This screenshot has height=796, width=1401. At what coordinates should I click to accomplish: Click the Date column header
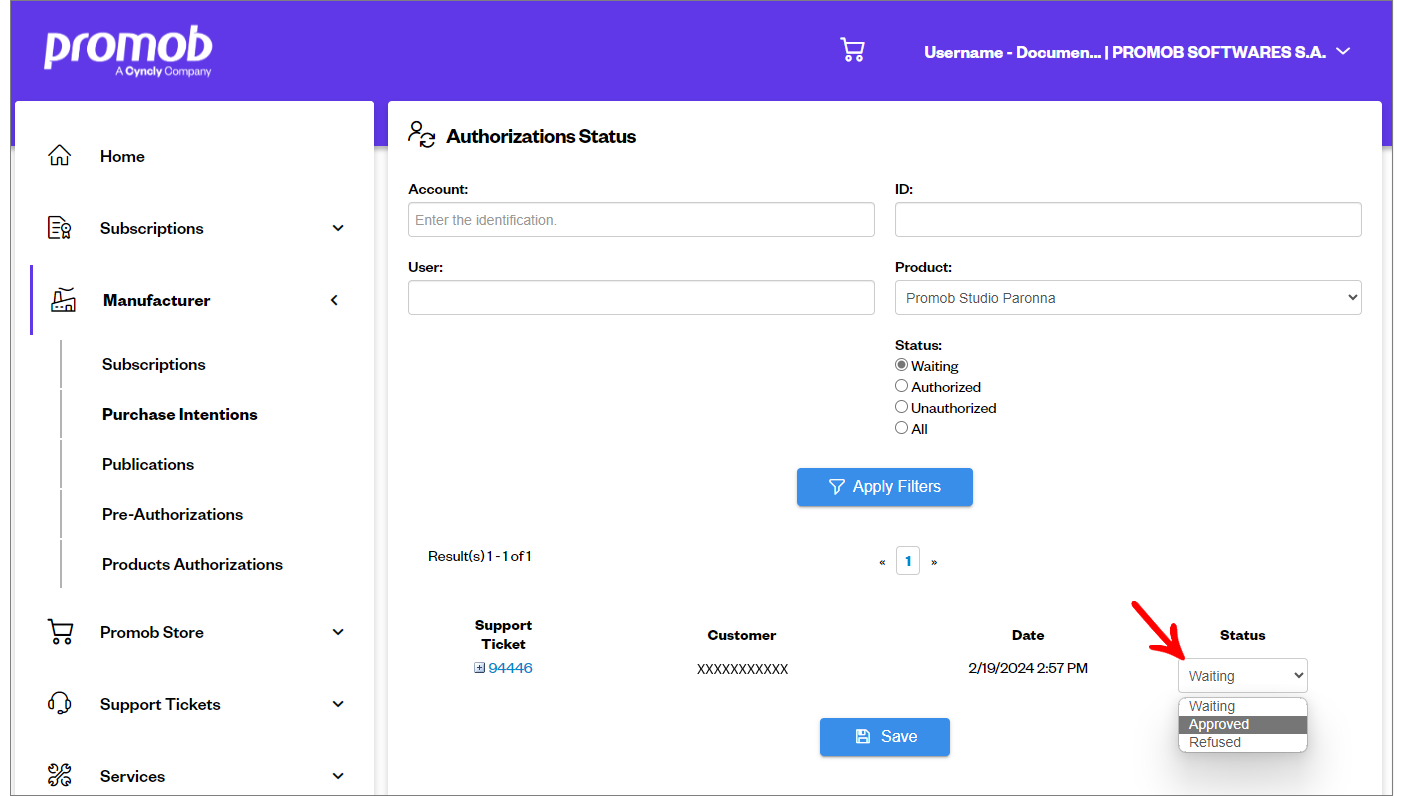1028,635
